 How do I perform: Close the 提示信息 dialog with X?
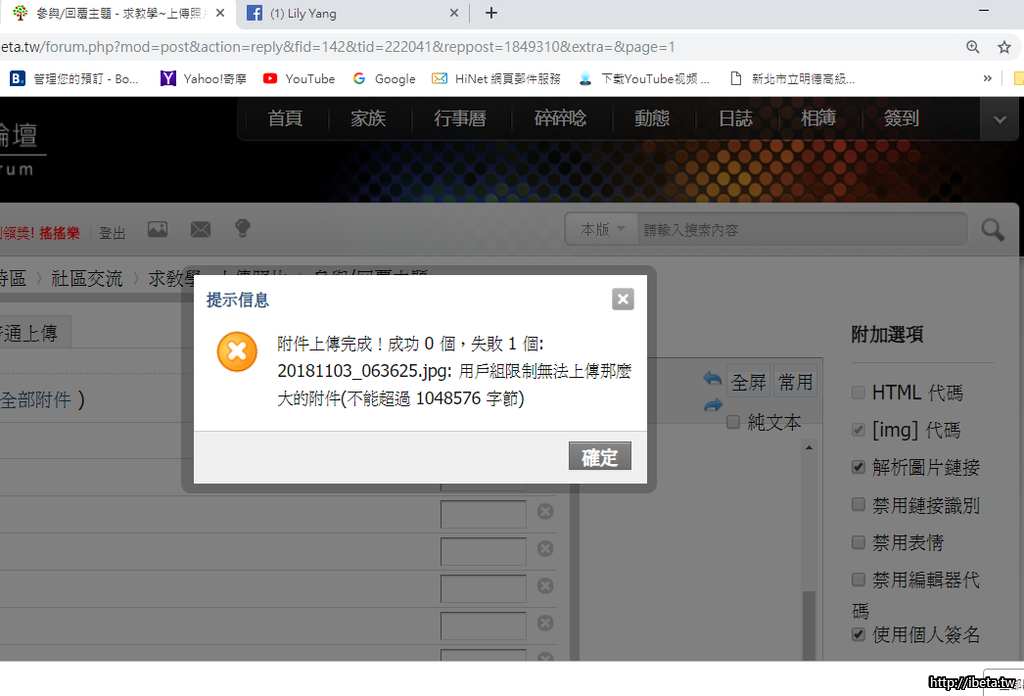click(623, 299)
